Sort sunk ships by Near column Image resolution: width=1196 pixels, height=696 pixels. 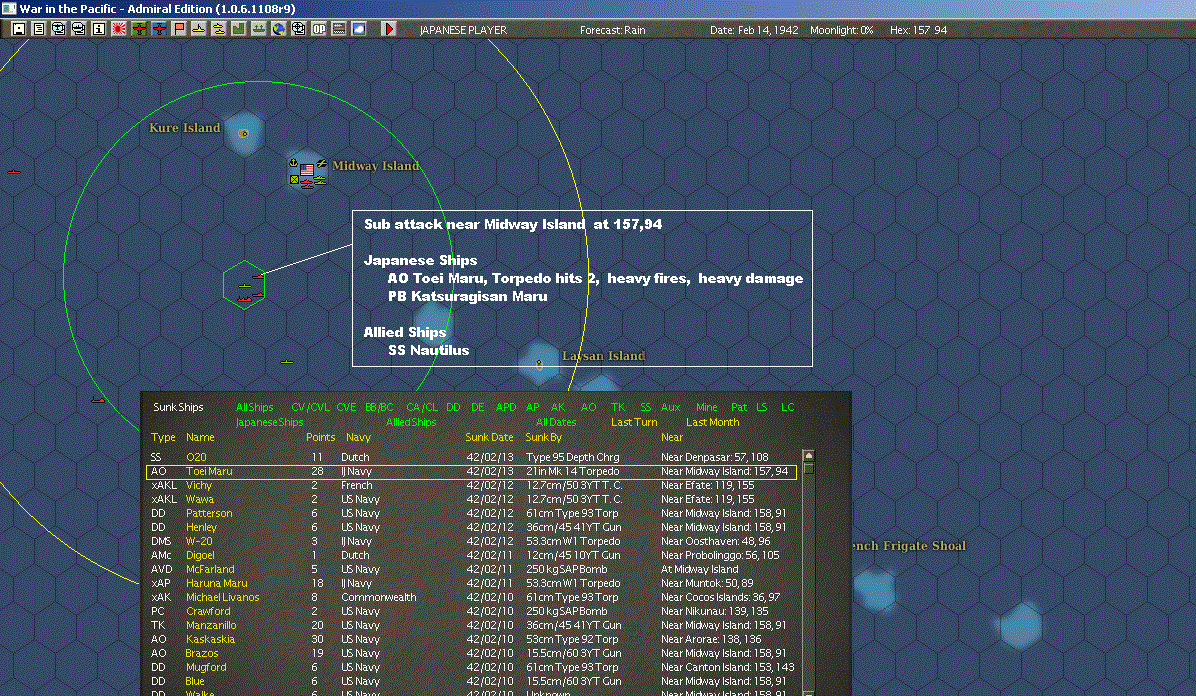pos(672,437)
